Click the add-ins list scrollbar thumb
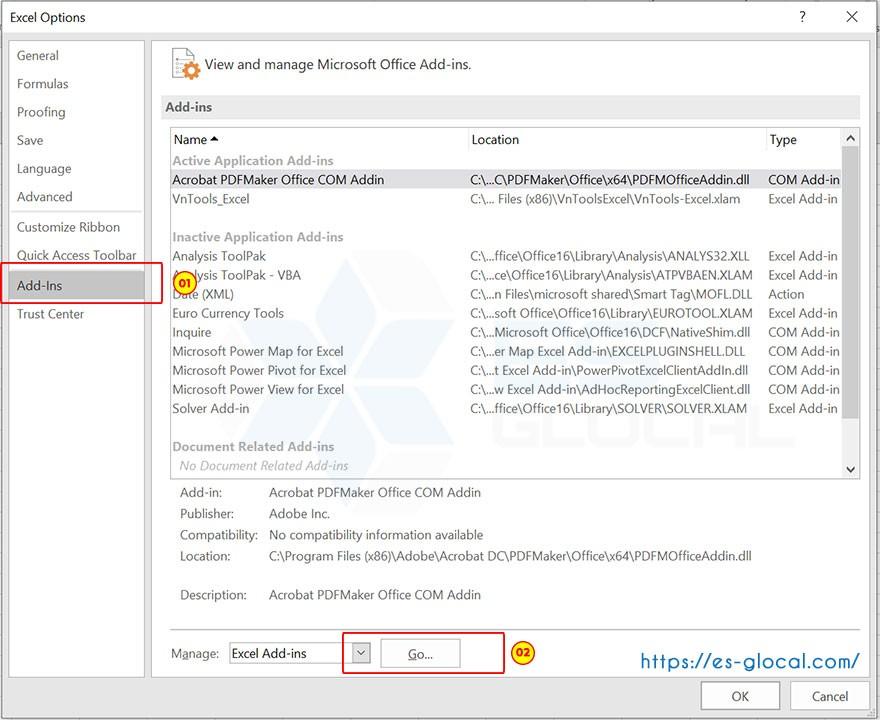This screenshot has height=720, width=880. click(850, 283)
